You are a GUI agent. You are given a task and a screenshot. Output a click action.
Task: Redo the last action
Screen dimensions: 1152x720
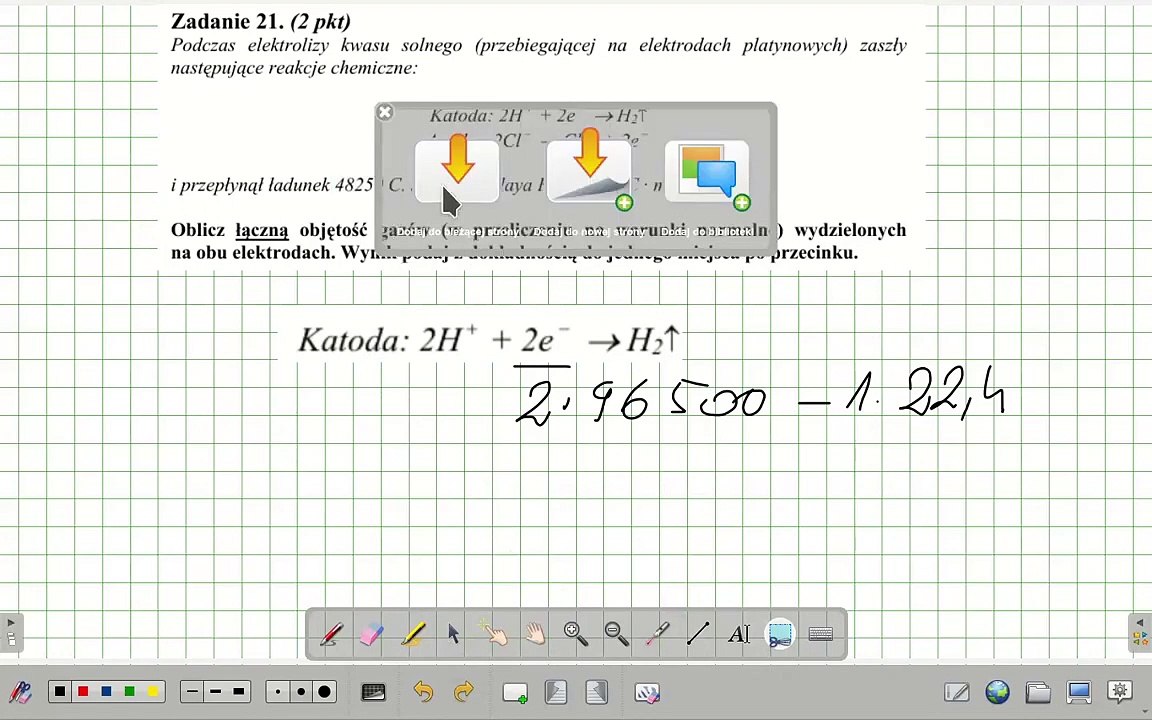pyautogui.click(x=464, y=691)
